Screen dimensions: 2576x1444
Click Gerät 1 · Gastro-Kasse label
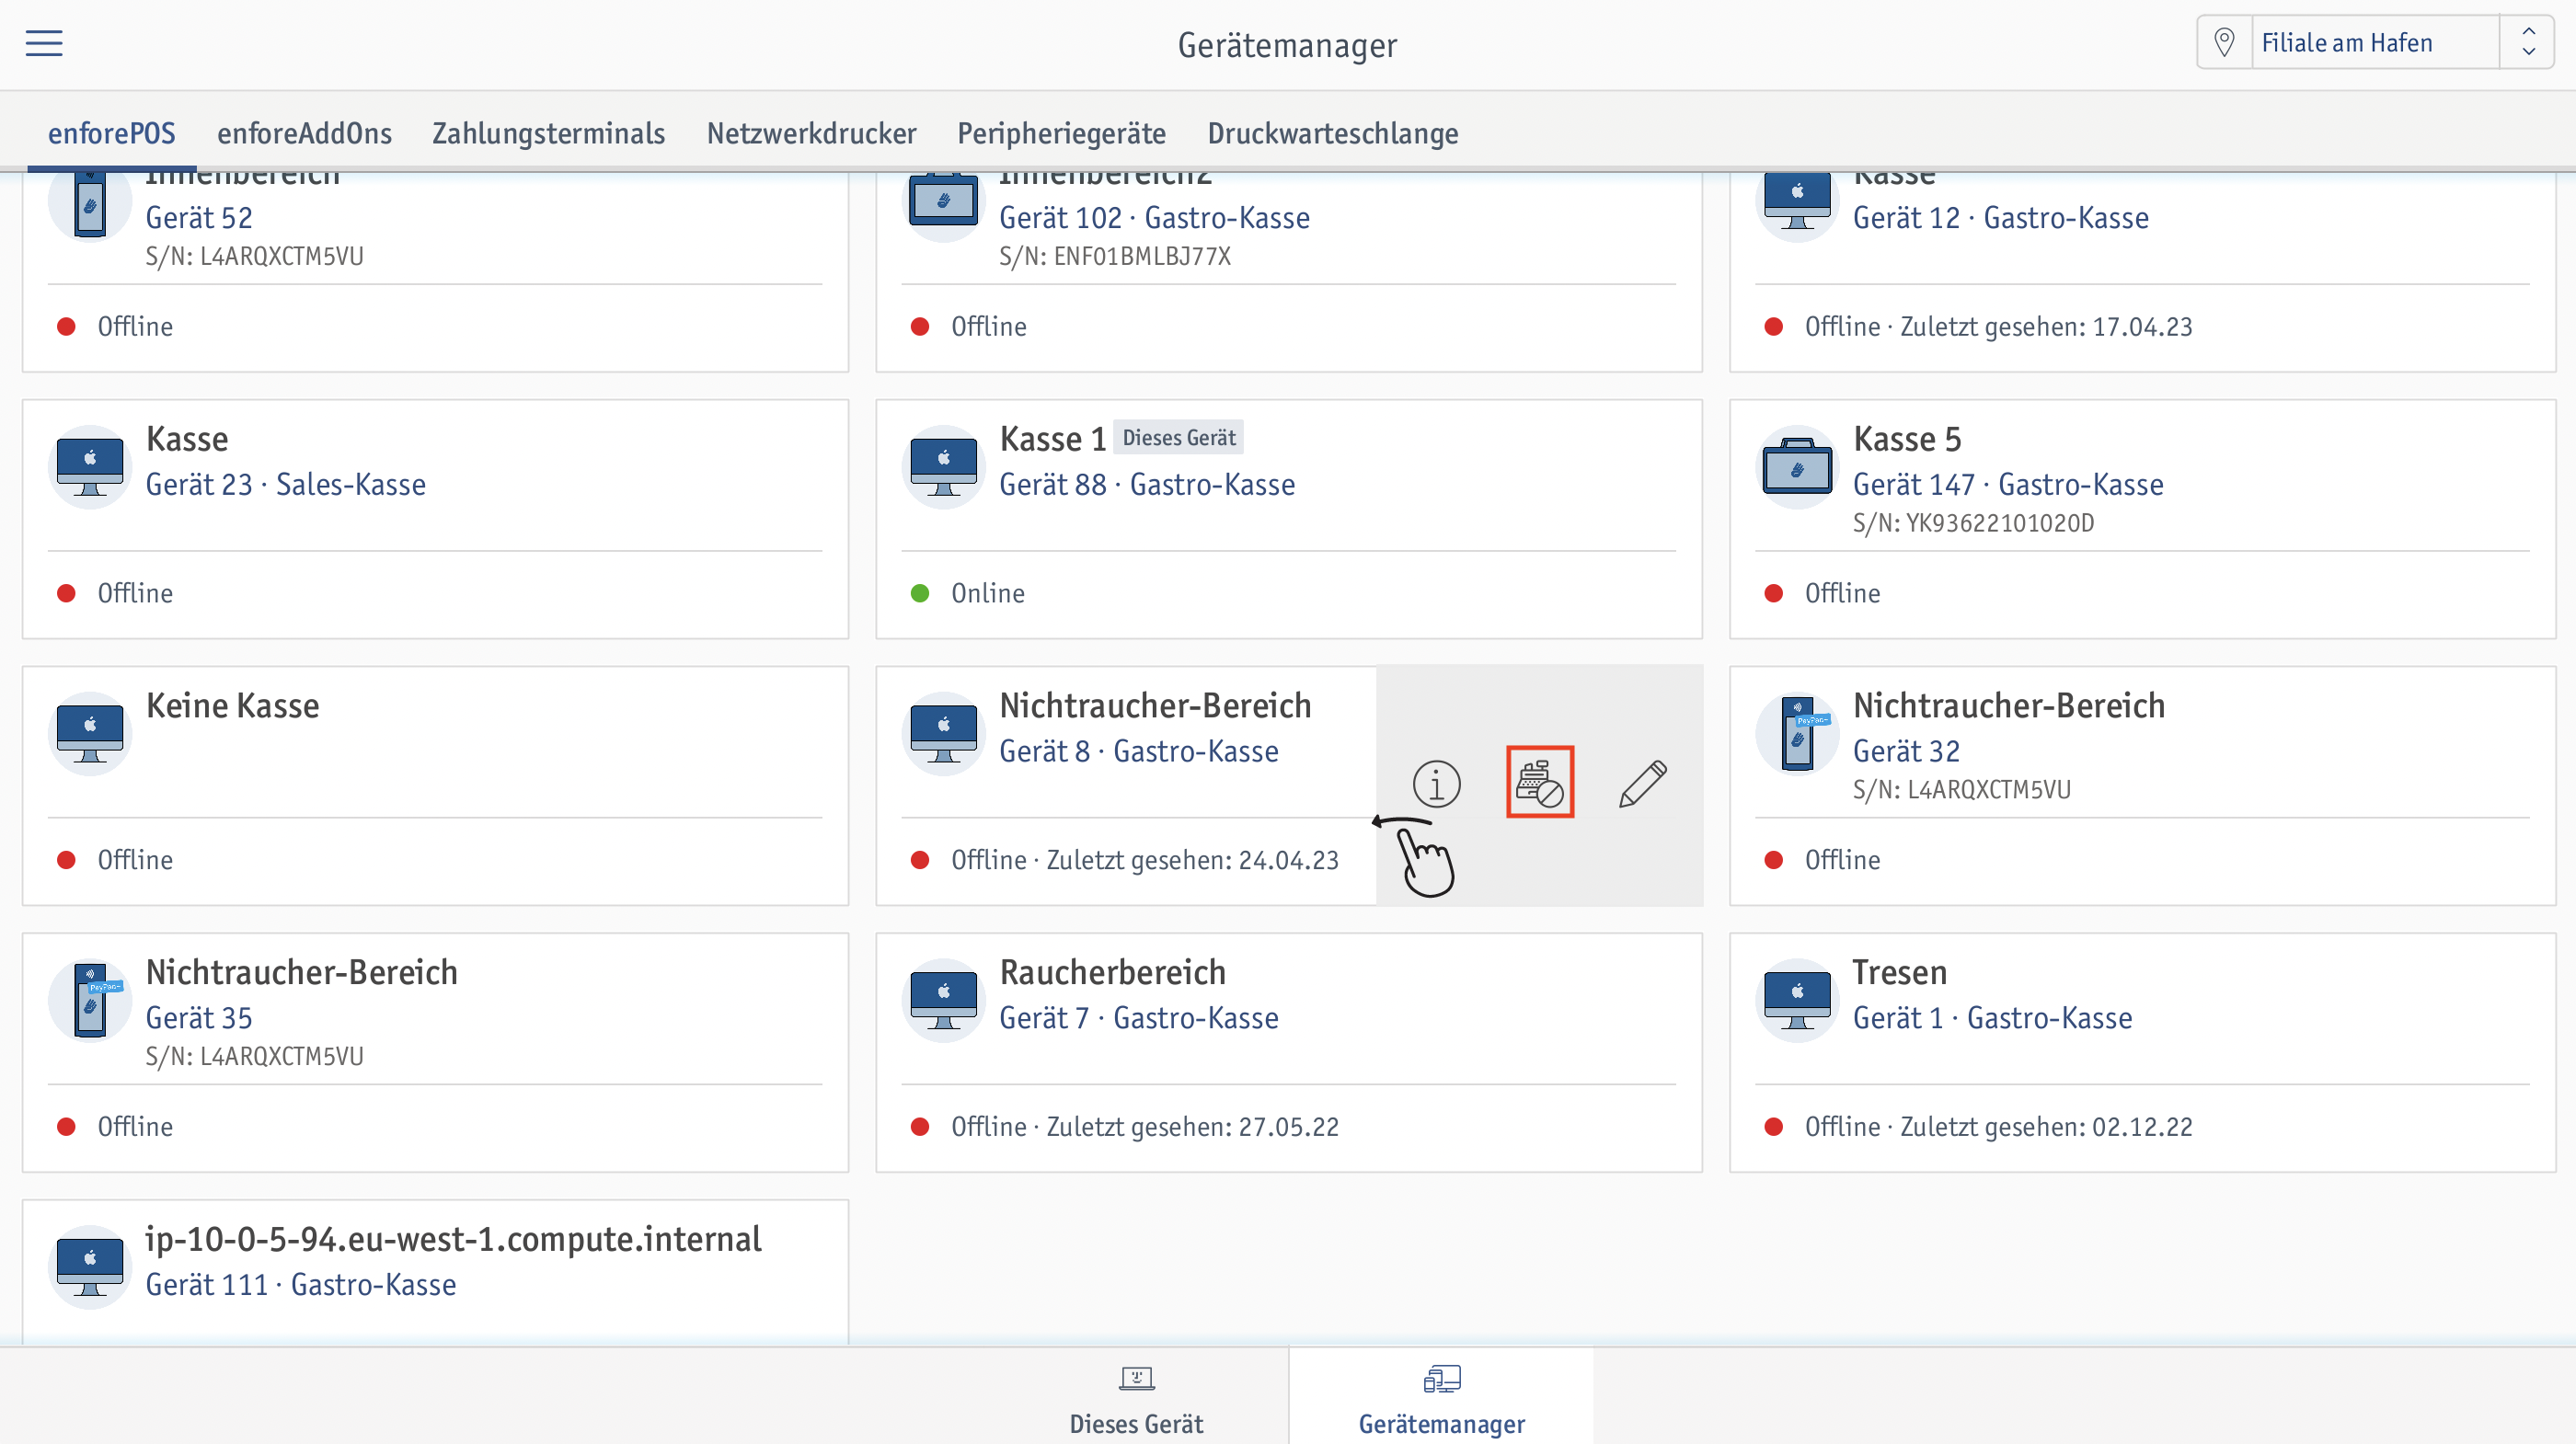1992,1018
